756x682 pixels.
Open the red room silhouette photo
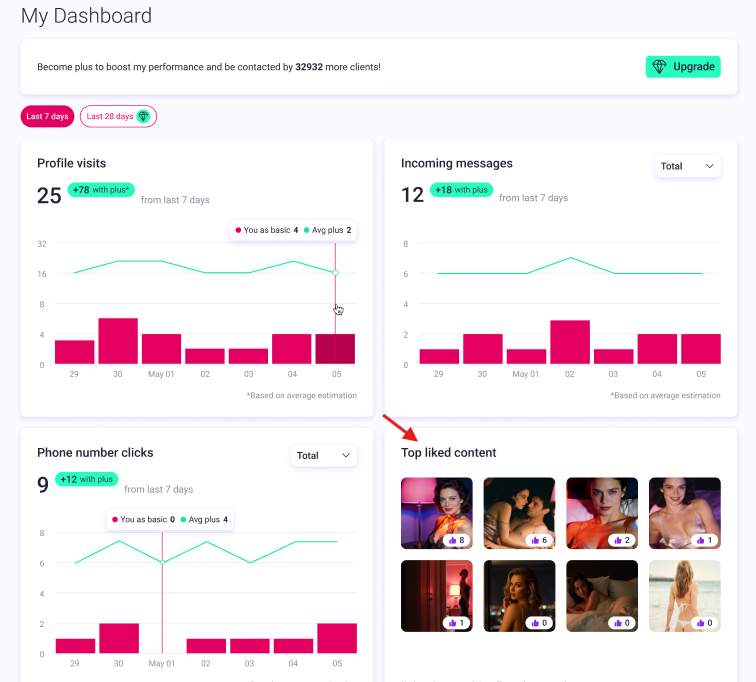(x=437, y=596)
